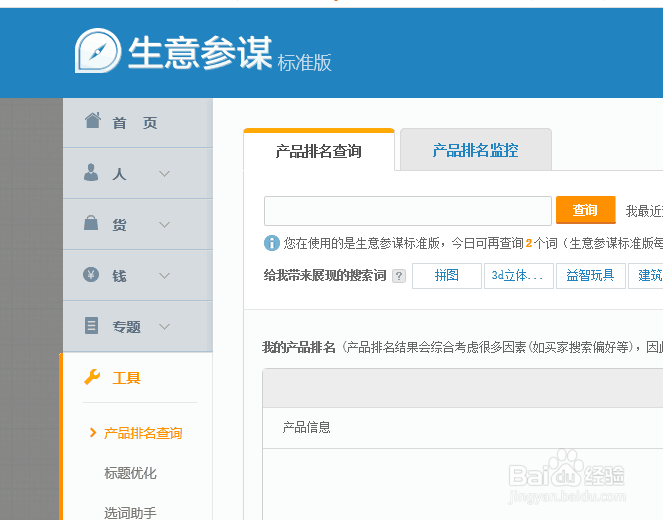
Task: Expand the 专题 menu chevron
Action: point(164,326)
